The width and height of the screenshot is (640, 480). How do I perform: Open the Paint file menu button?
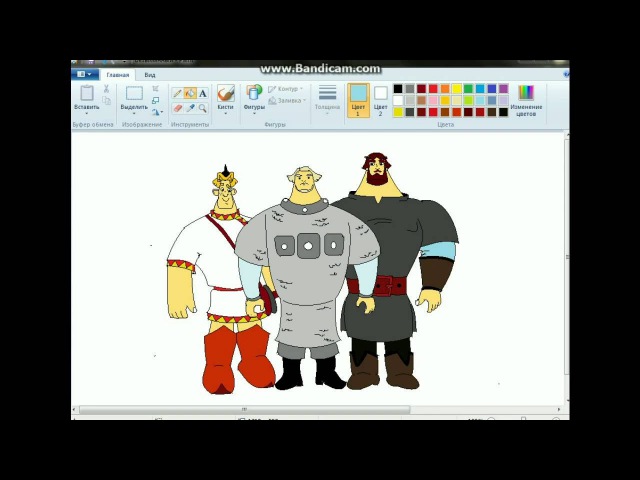(x=85, y=74)
